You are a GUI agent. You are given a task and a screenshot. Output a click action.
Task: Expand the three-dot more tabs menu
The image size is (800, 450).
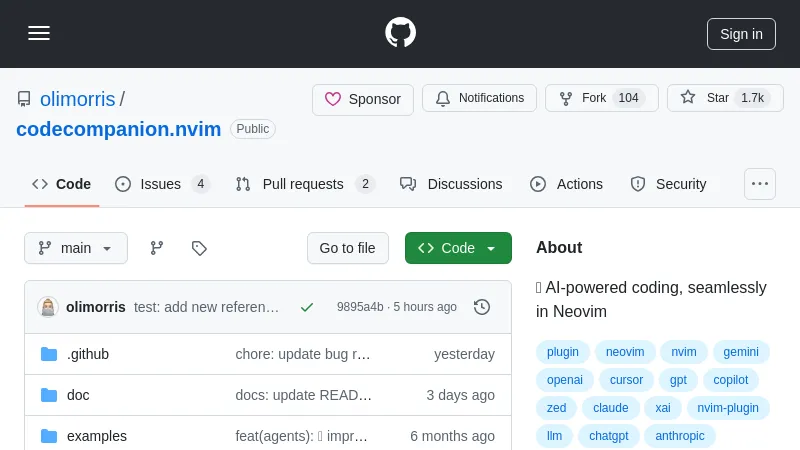(760, 184)
